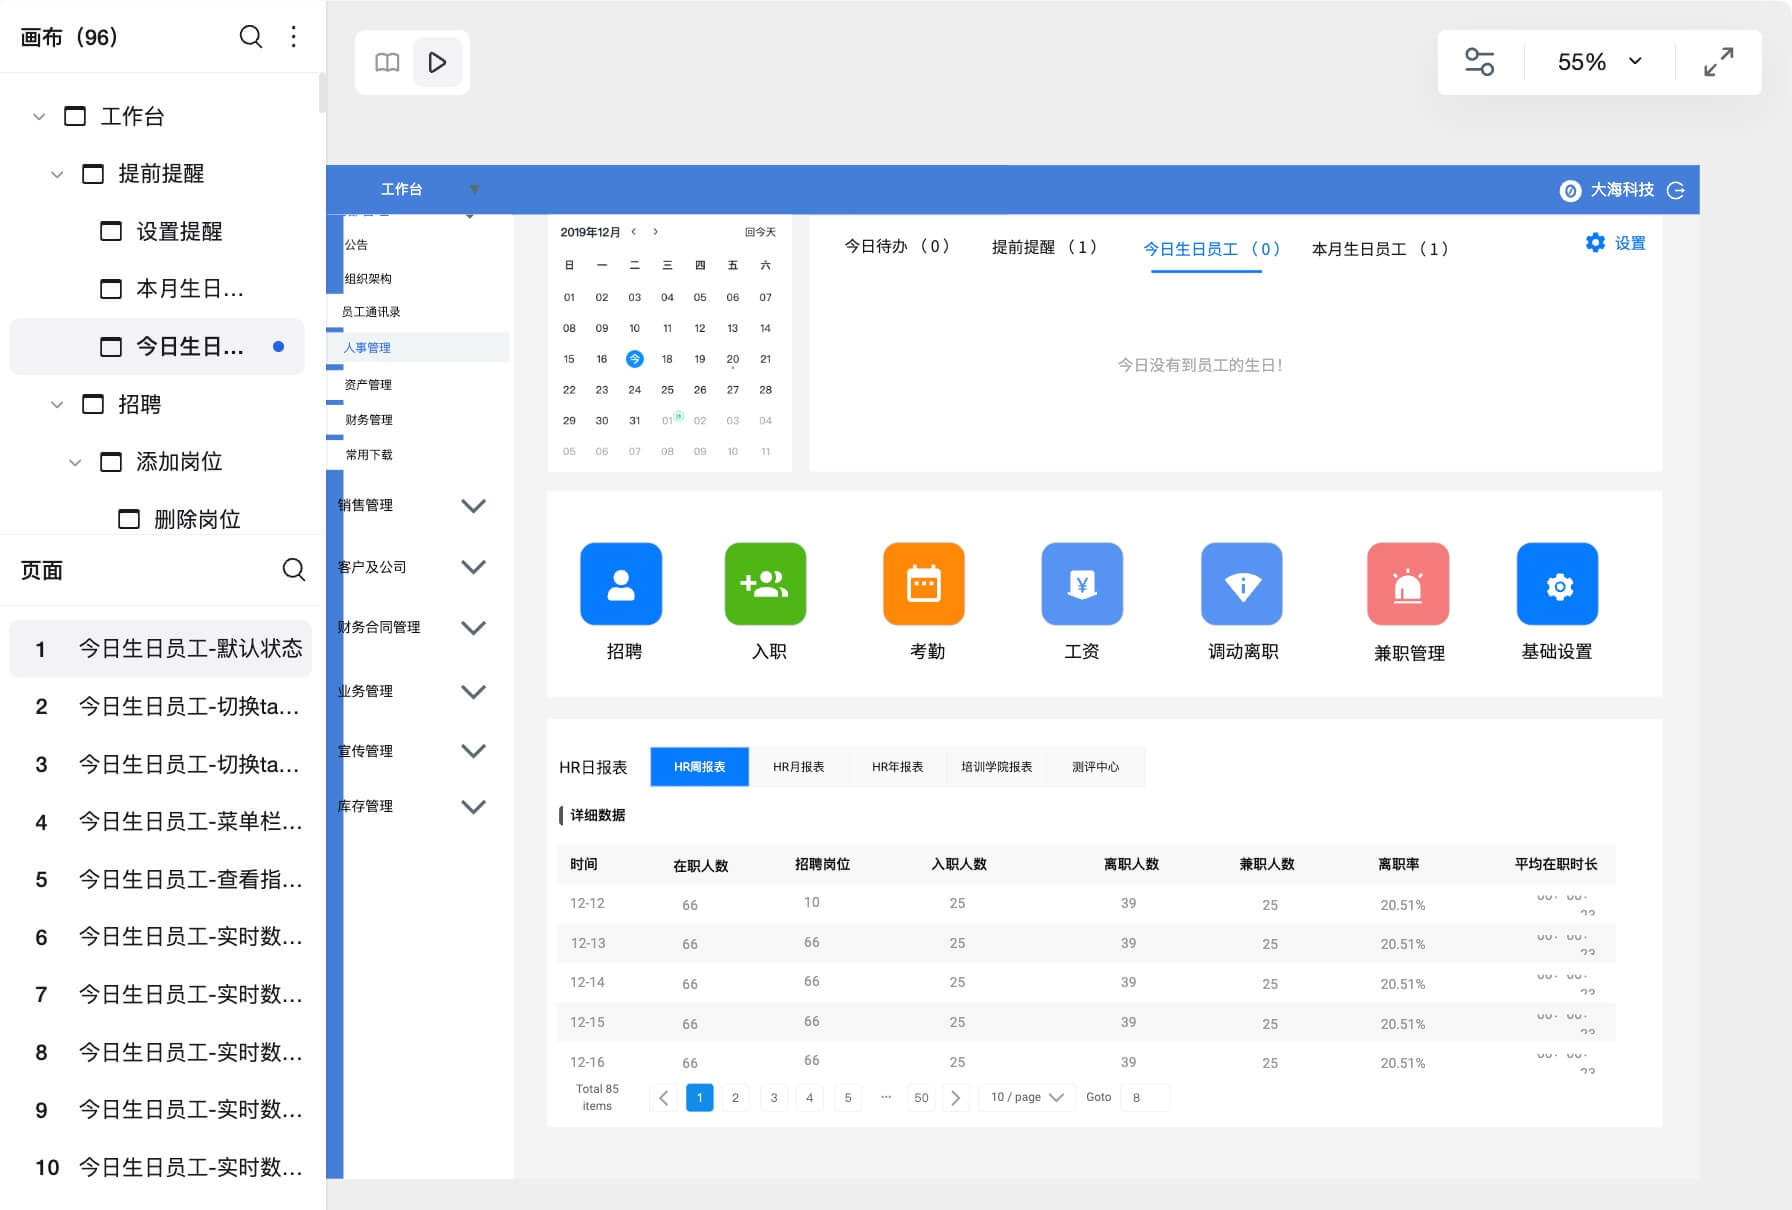Go to pagination page 2
1792x1210 pixels.
click(736, 1097)
